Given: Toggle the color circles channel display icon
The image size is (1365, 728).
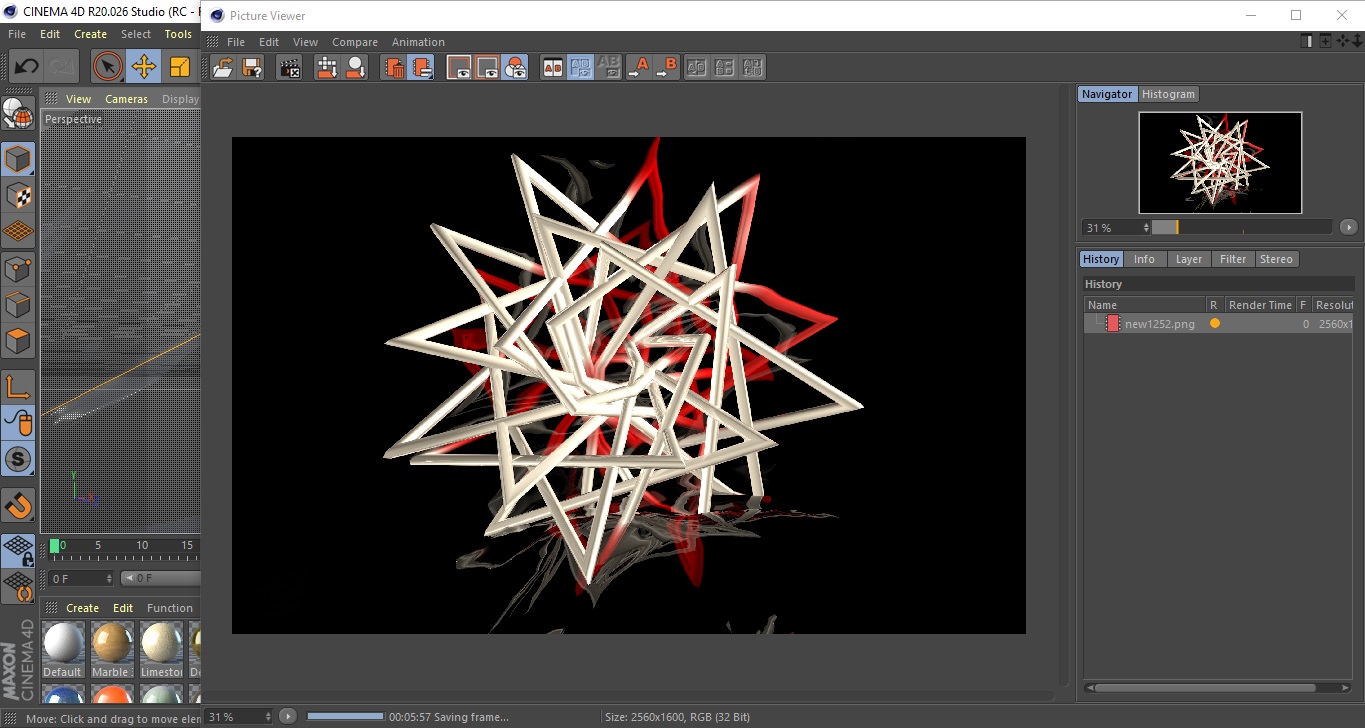Looking at the screenshot, I should pos(515,67).
